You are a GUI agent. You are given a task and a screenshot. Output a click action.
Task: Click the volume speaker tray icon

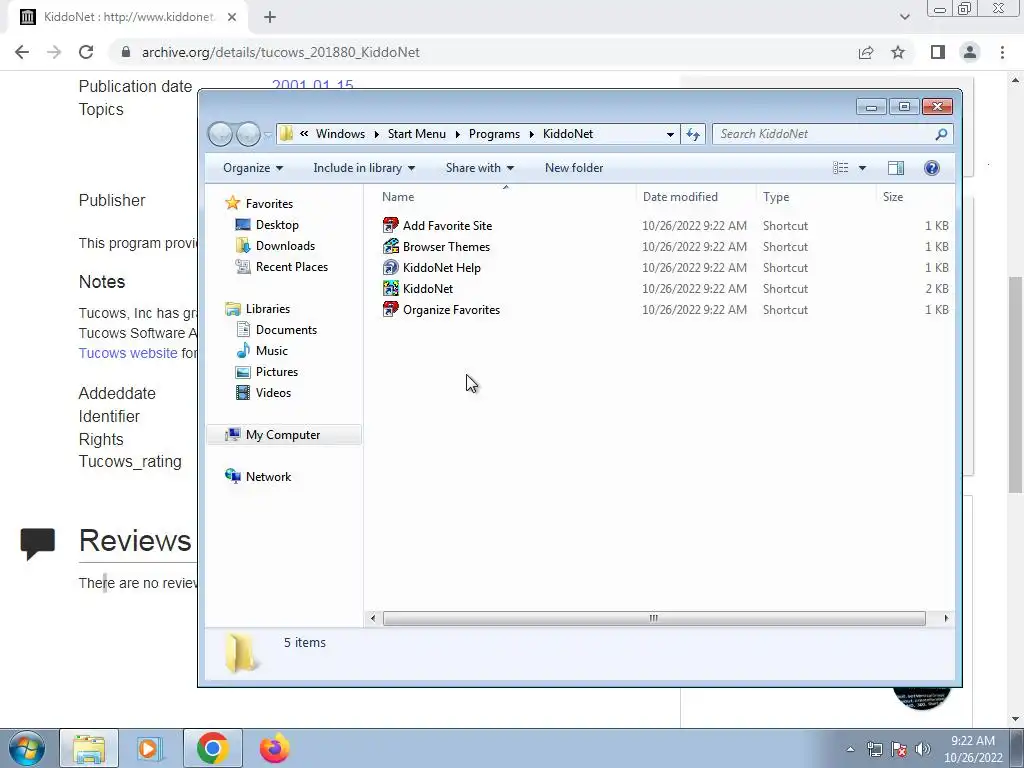[922, 749]
